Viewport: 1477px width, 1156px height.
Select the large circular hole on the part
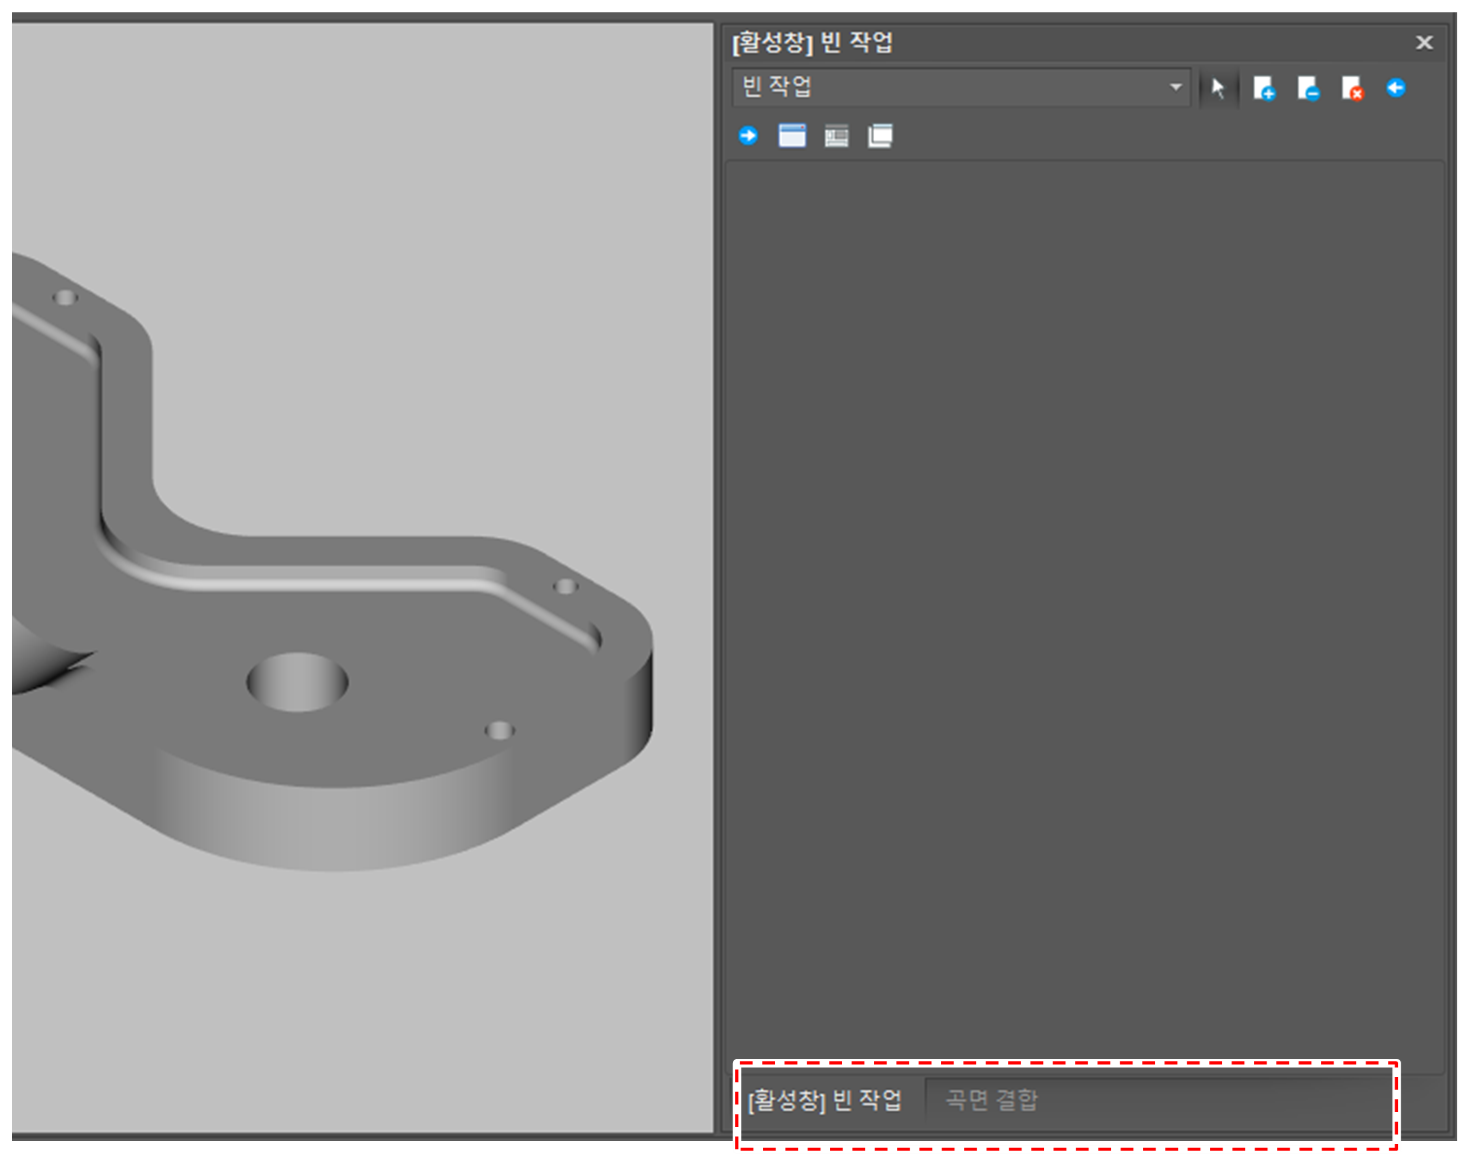pos(297,682)
